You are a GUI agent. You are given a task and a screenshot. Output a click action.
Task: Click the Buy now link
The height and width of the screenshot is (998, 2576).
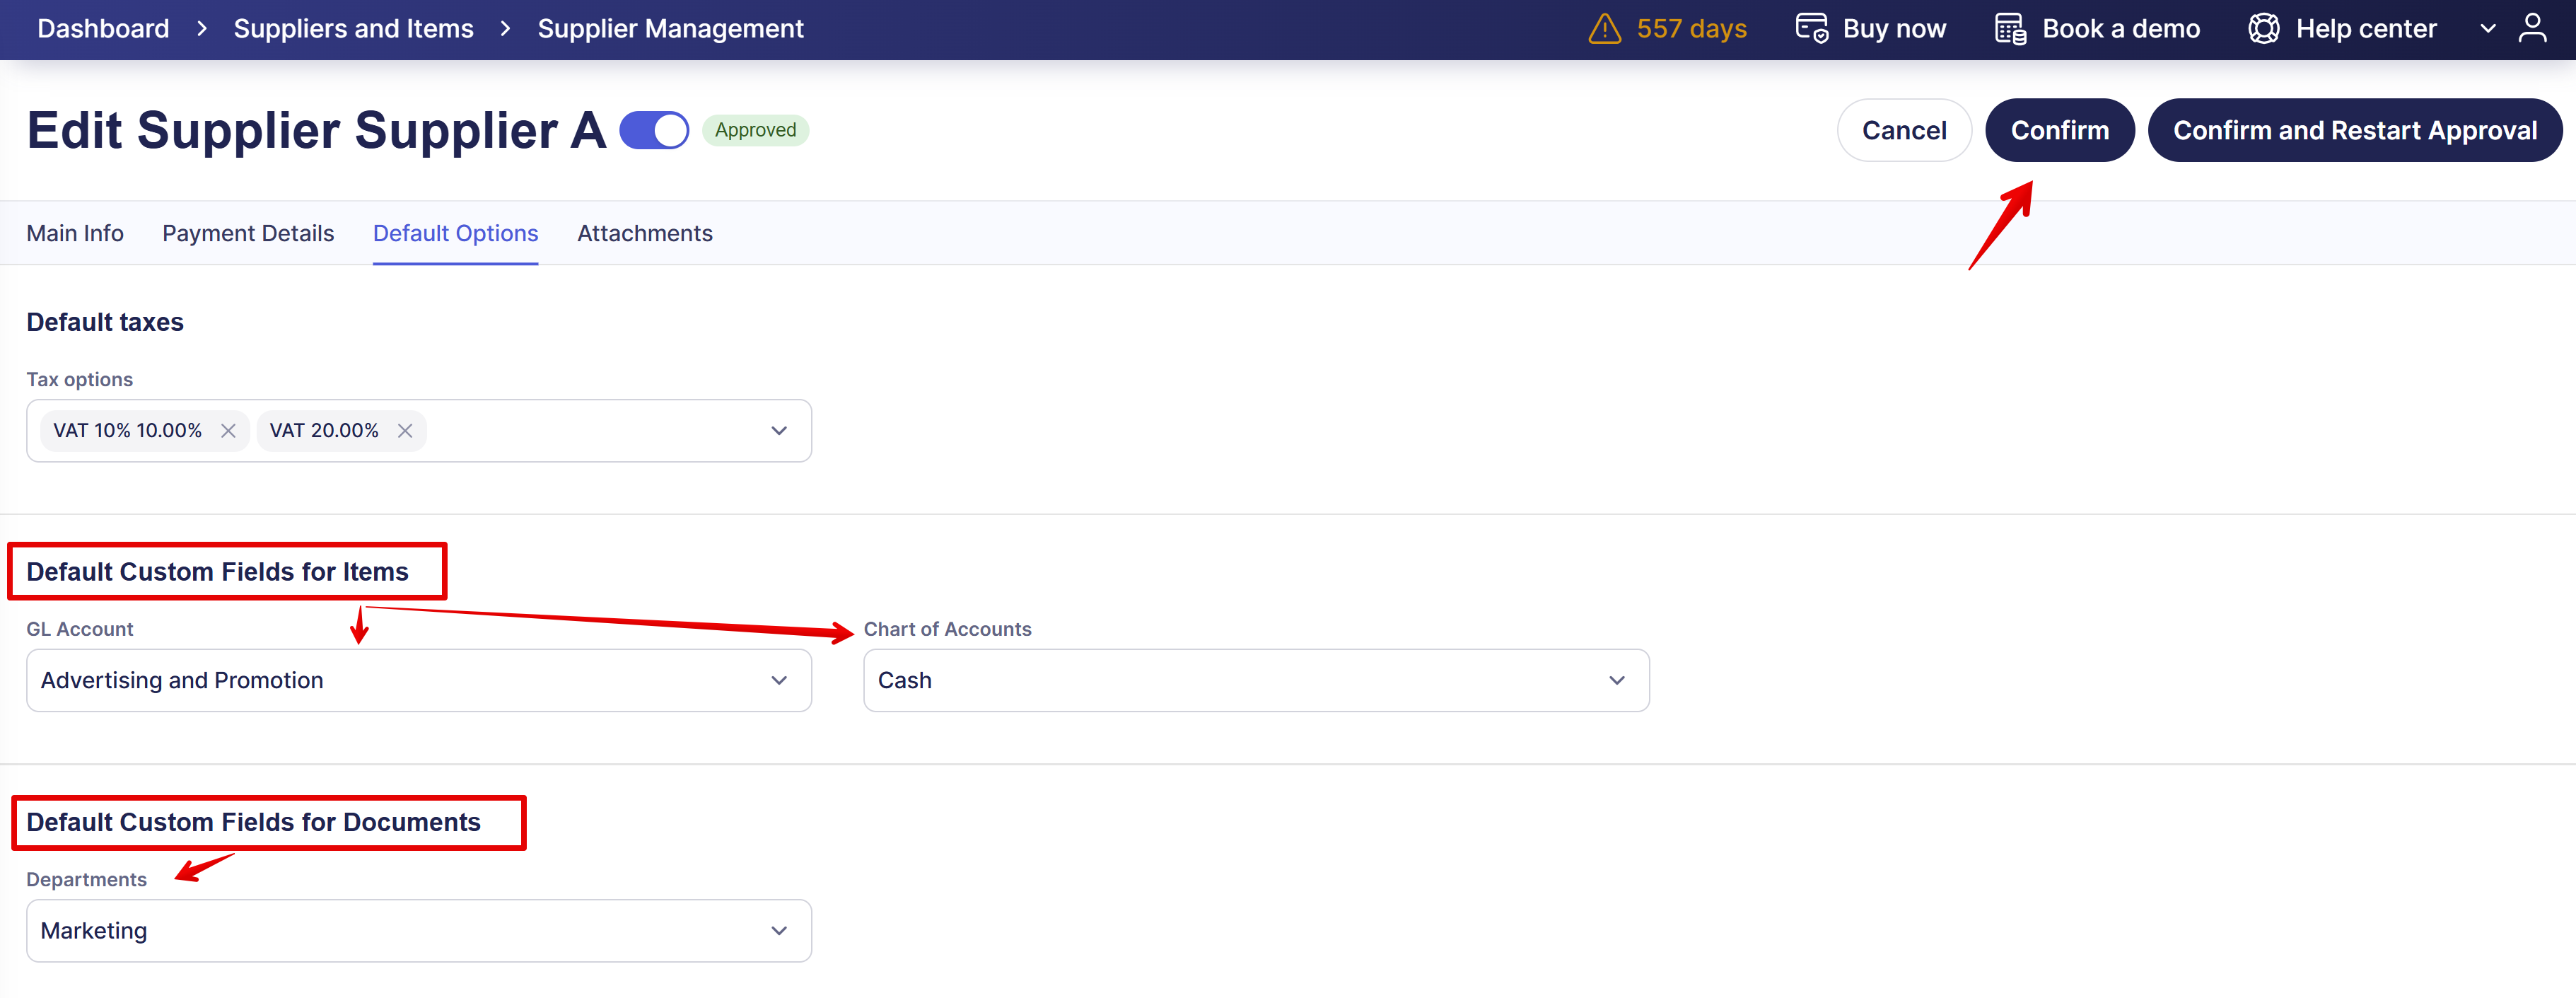pos(1894,28)
